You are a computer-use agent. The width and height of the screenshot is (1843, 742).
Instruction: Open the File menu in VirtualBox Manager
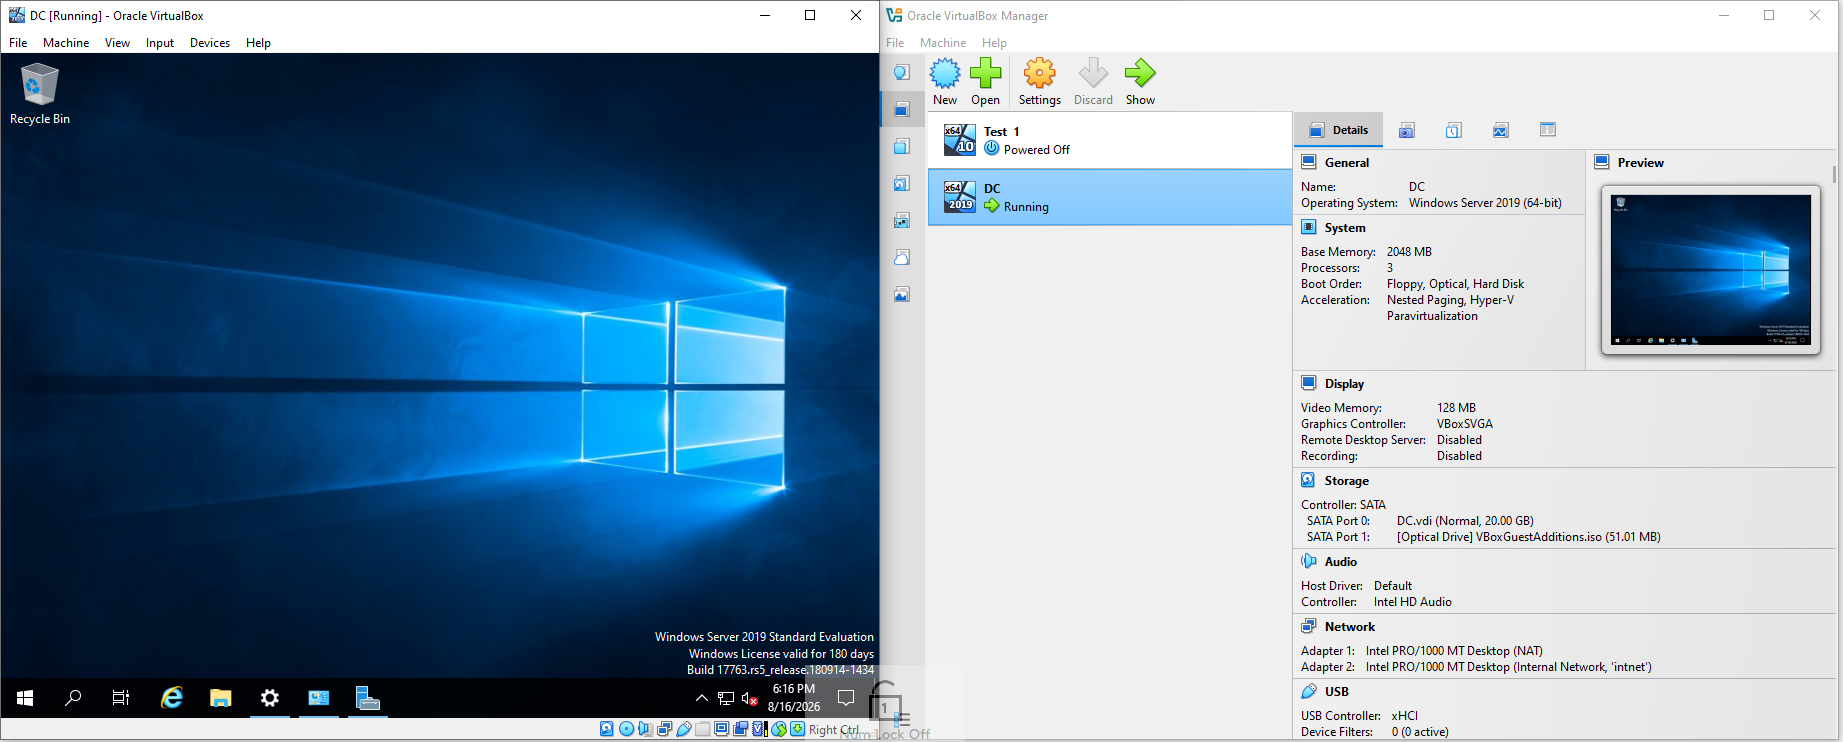click(895, 43)
